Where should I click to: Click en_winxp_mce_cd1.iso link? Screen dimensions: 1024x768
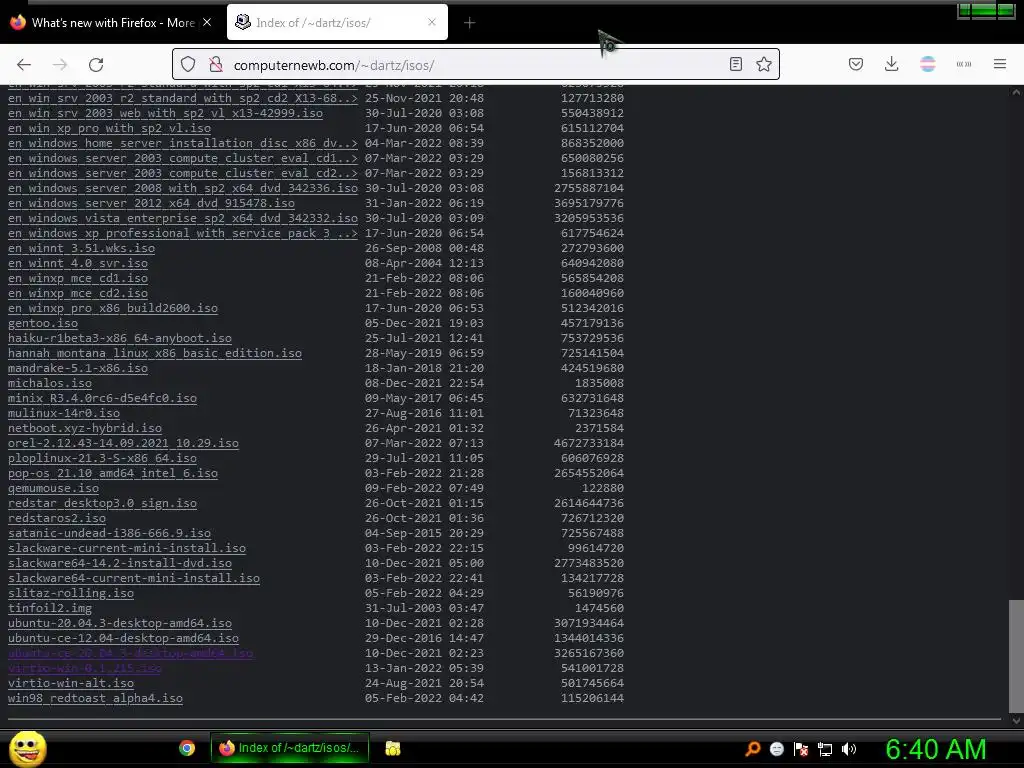click(x=78, y=278)
